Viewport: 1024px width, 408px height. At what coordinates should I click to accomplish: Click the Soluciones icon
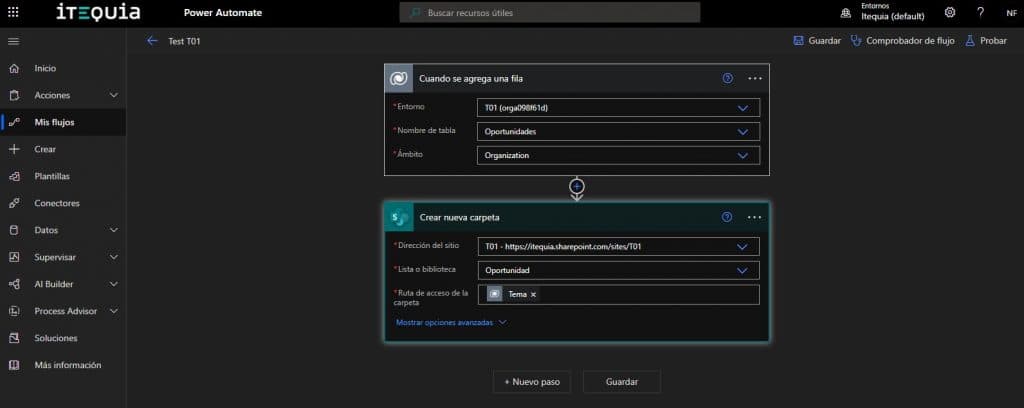click(x=14, y=338)
